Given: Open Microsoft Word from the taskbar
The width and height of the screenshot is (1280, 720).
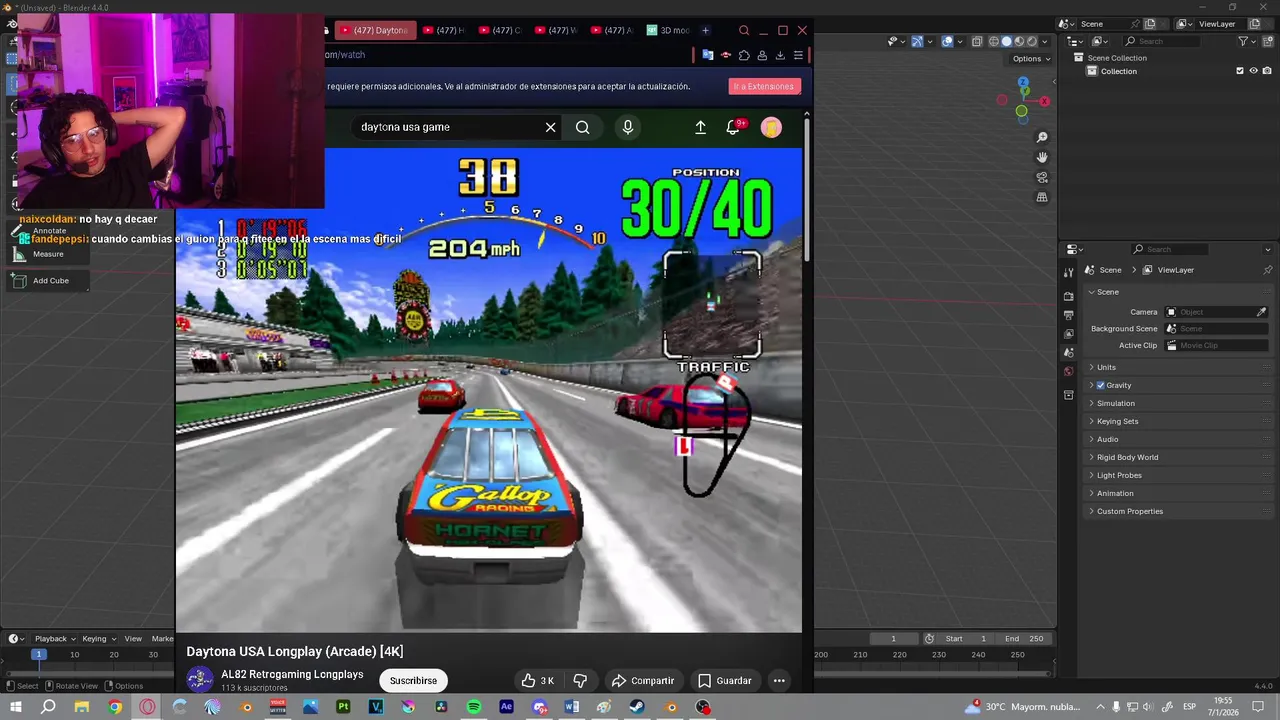Looking at the screenshot, I should click(571, 707).
